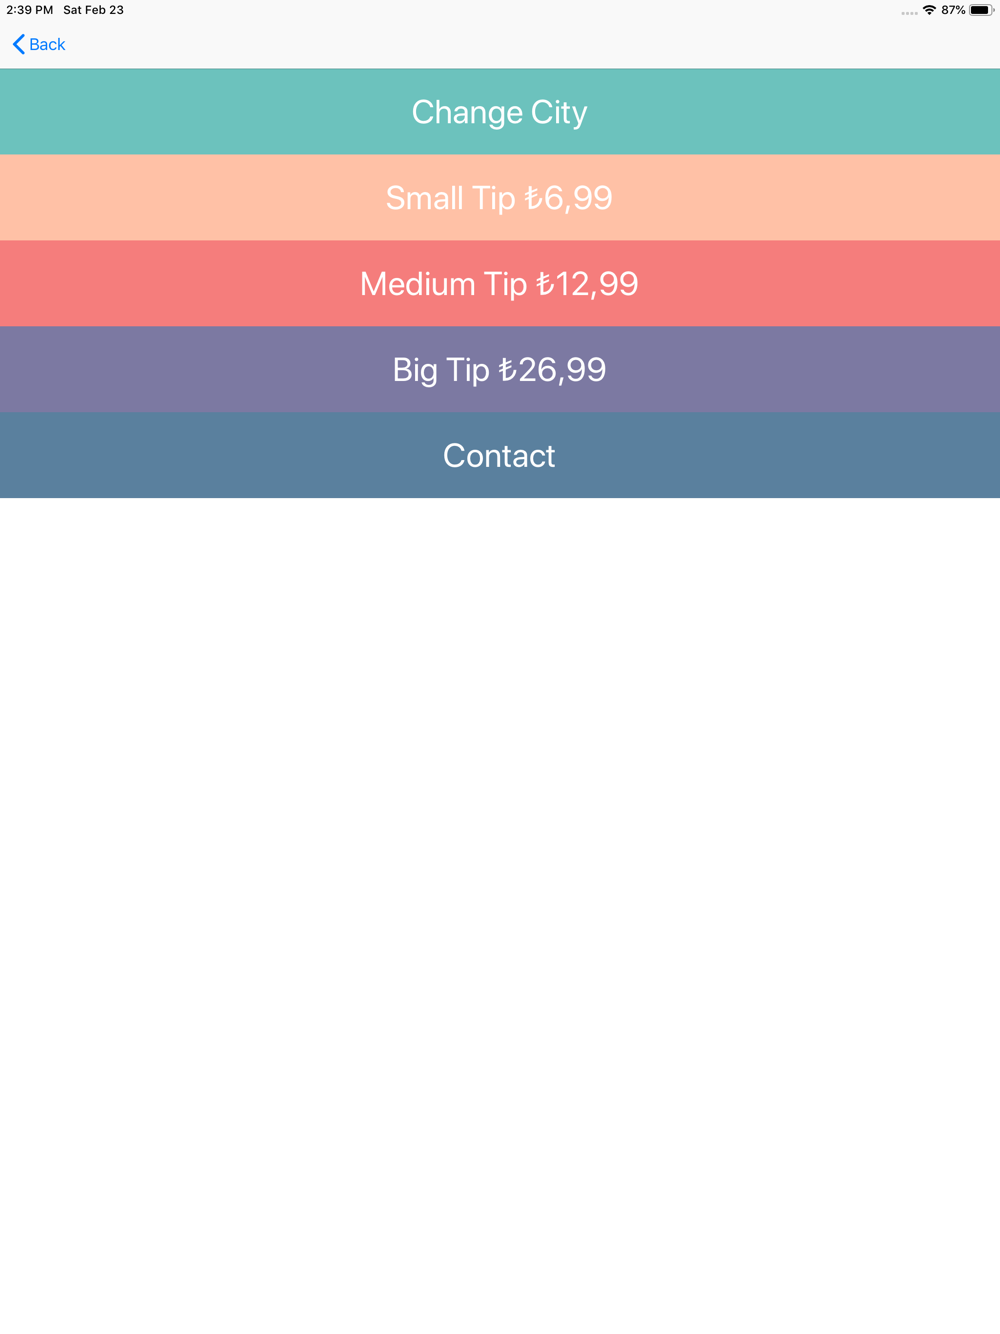Select the Medium Tip purchase
The width and height of the screenshot is (1000, 1334).
(x=500, y=284)
